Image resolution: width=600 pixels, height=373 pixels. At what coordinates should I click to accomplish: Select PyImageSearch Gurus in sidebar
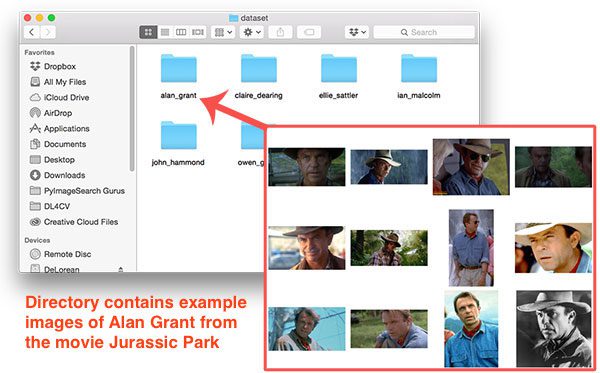[x=77, y=191]
